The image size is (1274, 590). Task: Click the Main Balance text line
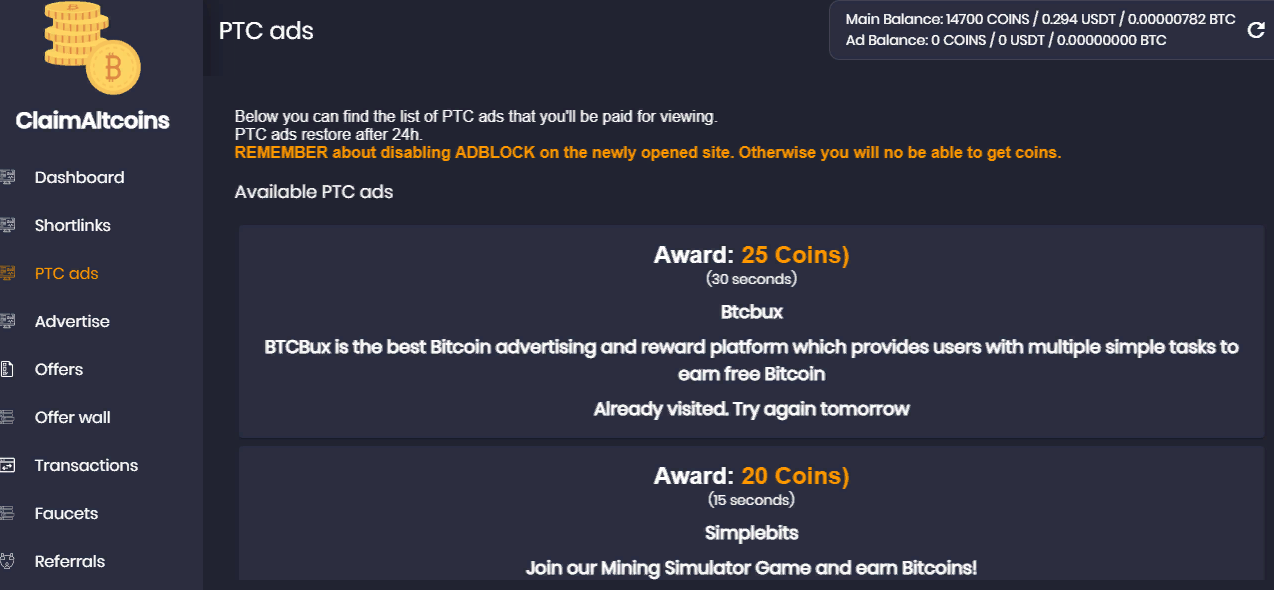1040,20
